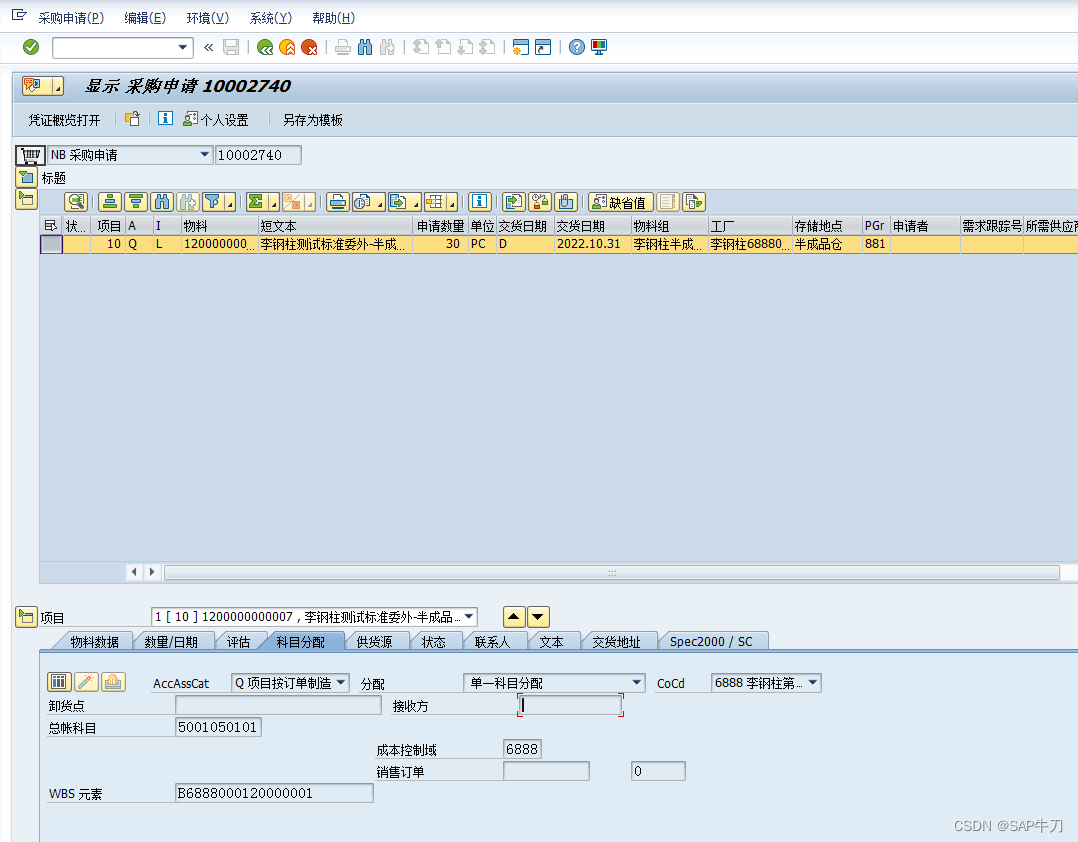Go to previous item with the up arrow button
The image size is (1078, 842).
pos(514,617)
